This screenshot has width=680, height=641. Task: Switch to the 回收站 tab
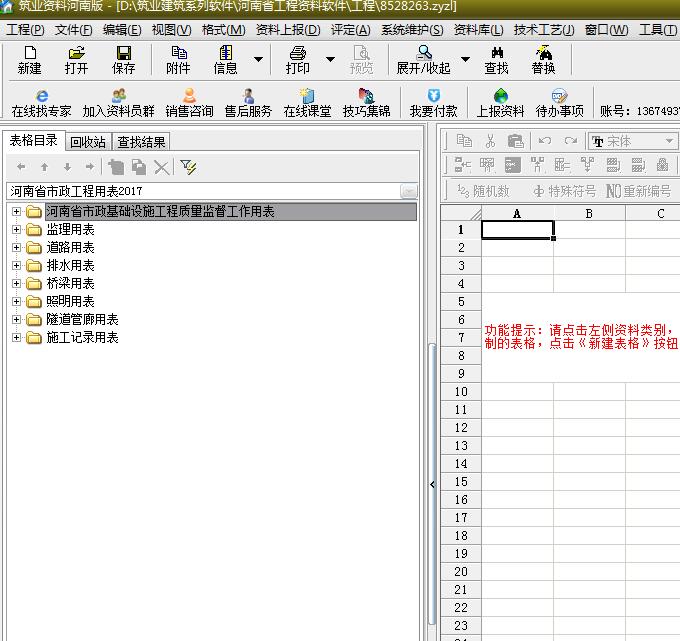click(x=88, y=142)
